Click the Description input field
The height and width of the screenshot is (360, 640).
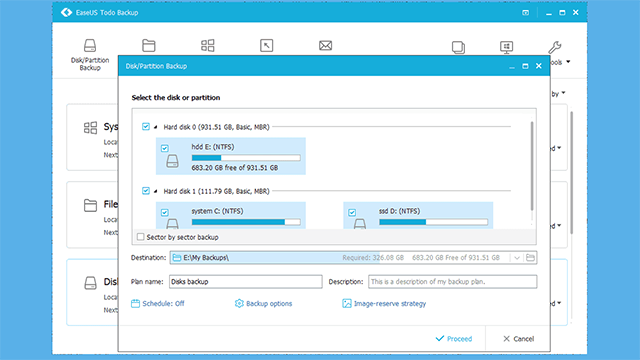click(x=452, y=281)
